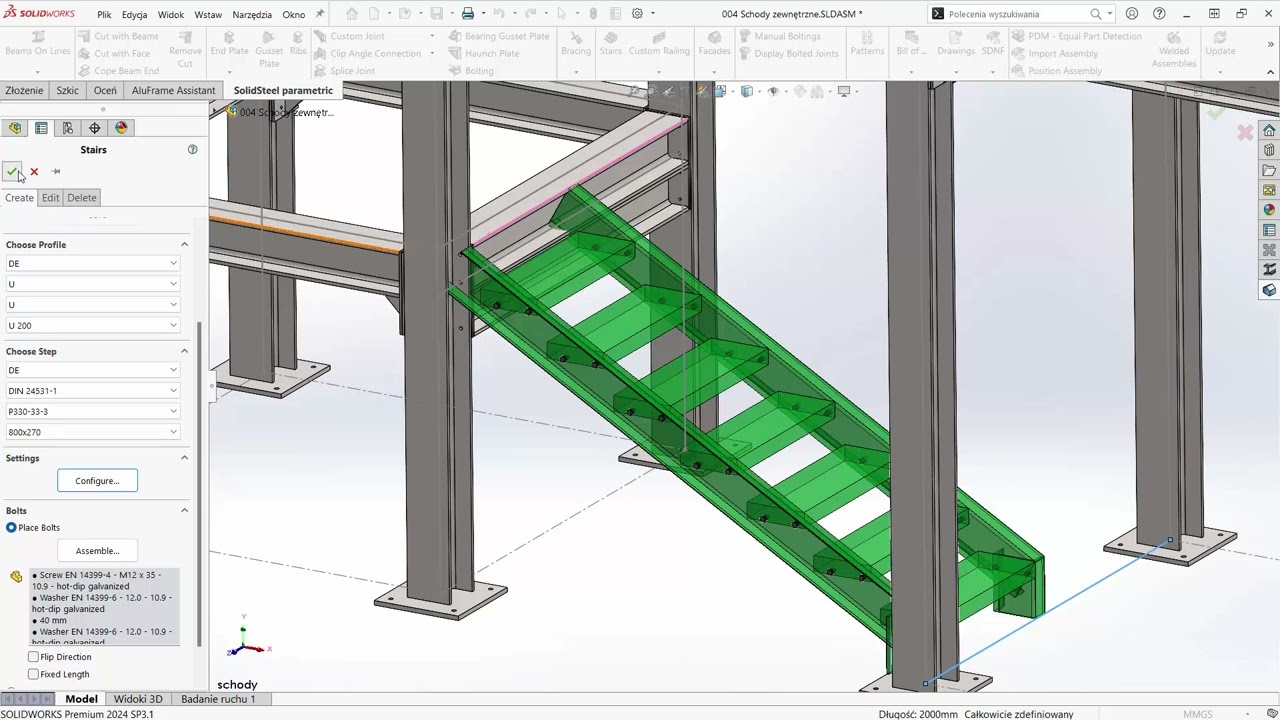This screenshot has width=1280, height=720.
Task: Open the Widoki 3D bottom tab
Action: (x=138, y=699)
